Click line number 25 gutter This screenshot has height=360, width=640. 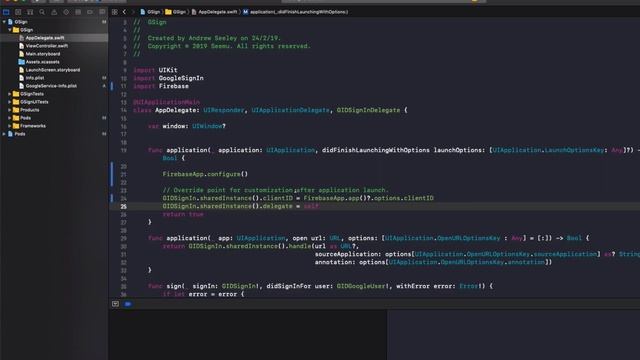pyautogui.click(x=123, y=207)
